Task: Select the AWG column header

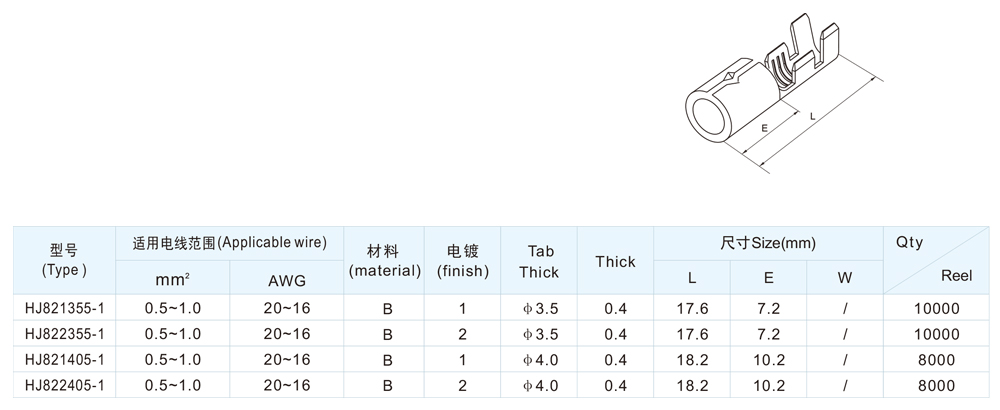Action: [286, 279]
